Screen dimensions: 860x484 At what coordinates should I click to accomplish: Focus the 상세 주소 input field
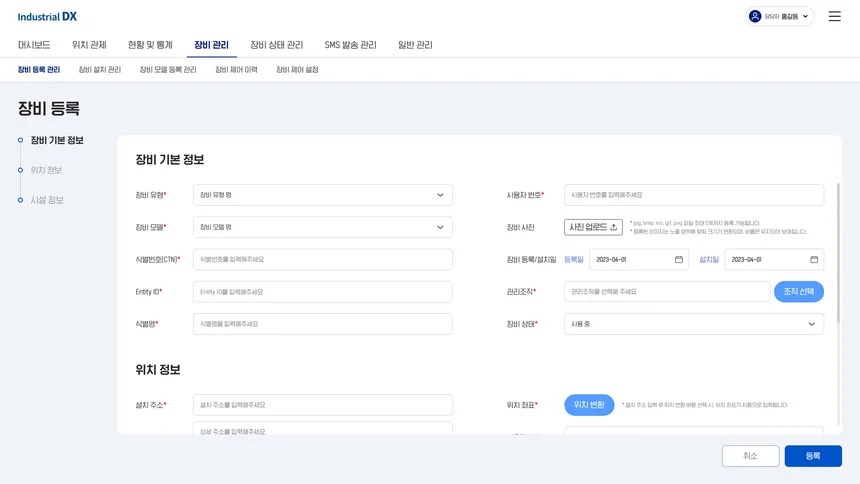tap(322, 429)
